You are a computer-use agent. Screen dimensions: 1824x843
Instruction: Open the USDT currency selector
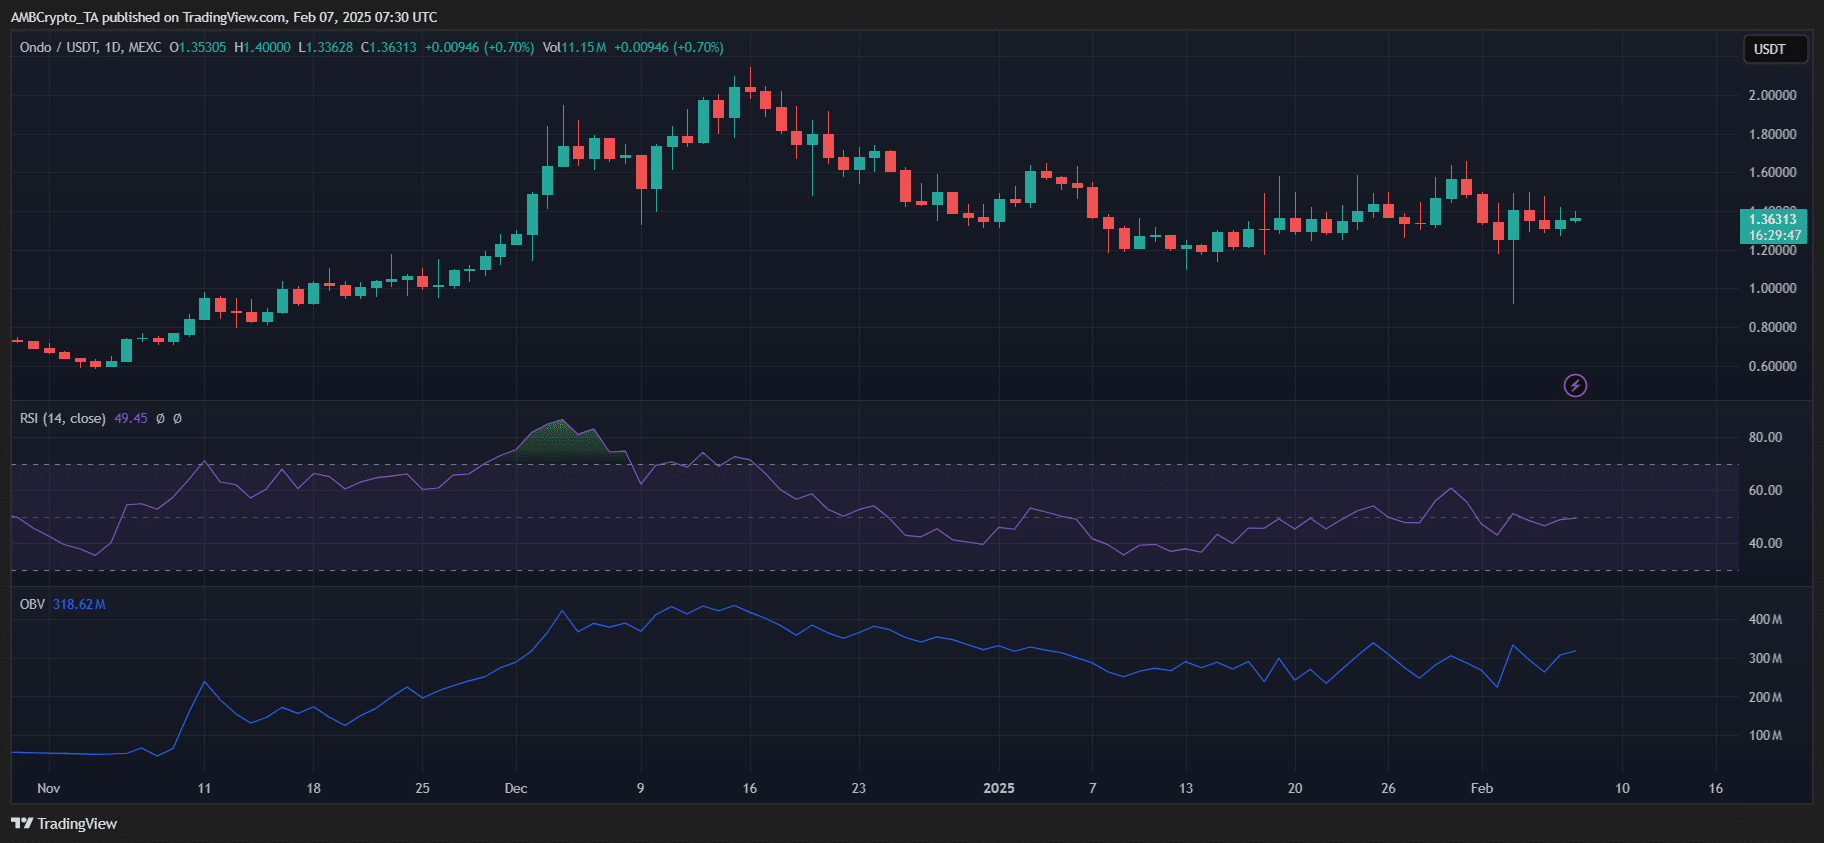[x=1775, y=49]
